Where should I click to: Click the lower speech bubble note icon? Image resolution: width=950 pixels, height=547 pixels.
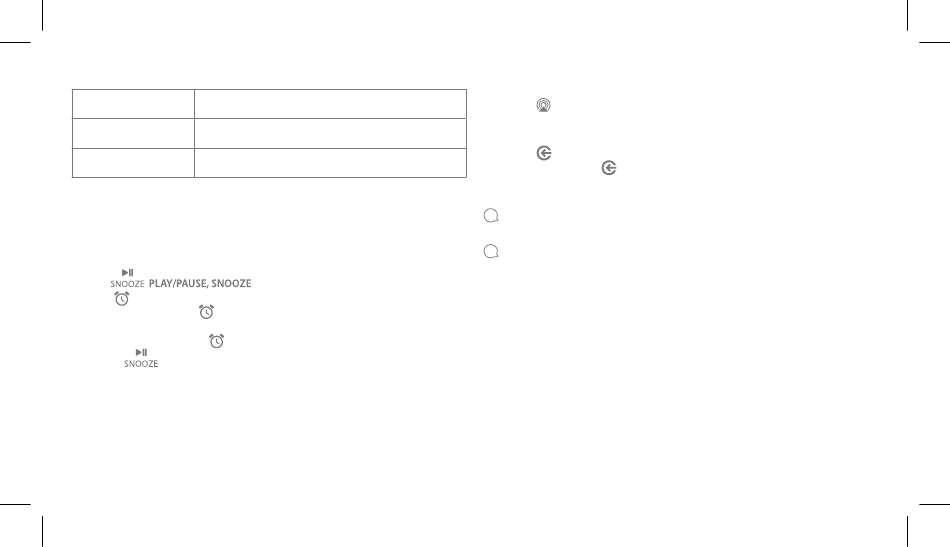[491, 251]
